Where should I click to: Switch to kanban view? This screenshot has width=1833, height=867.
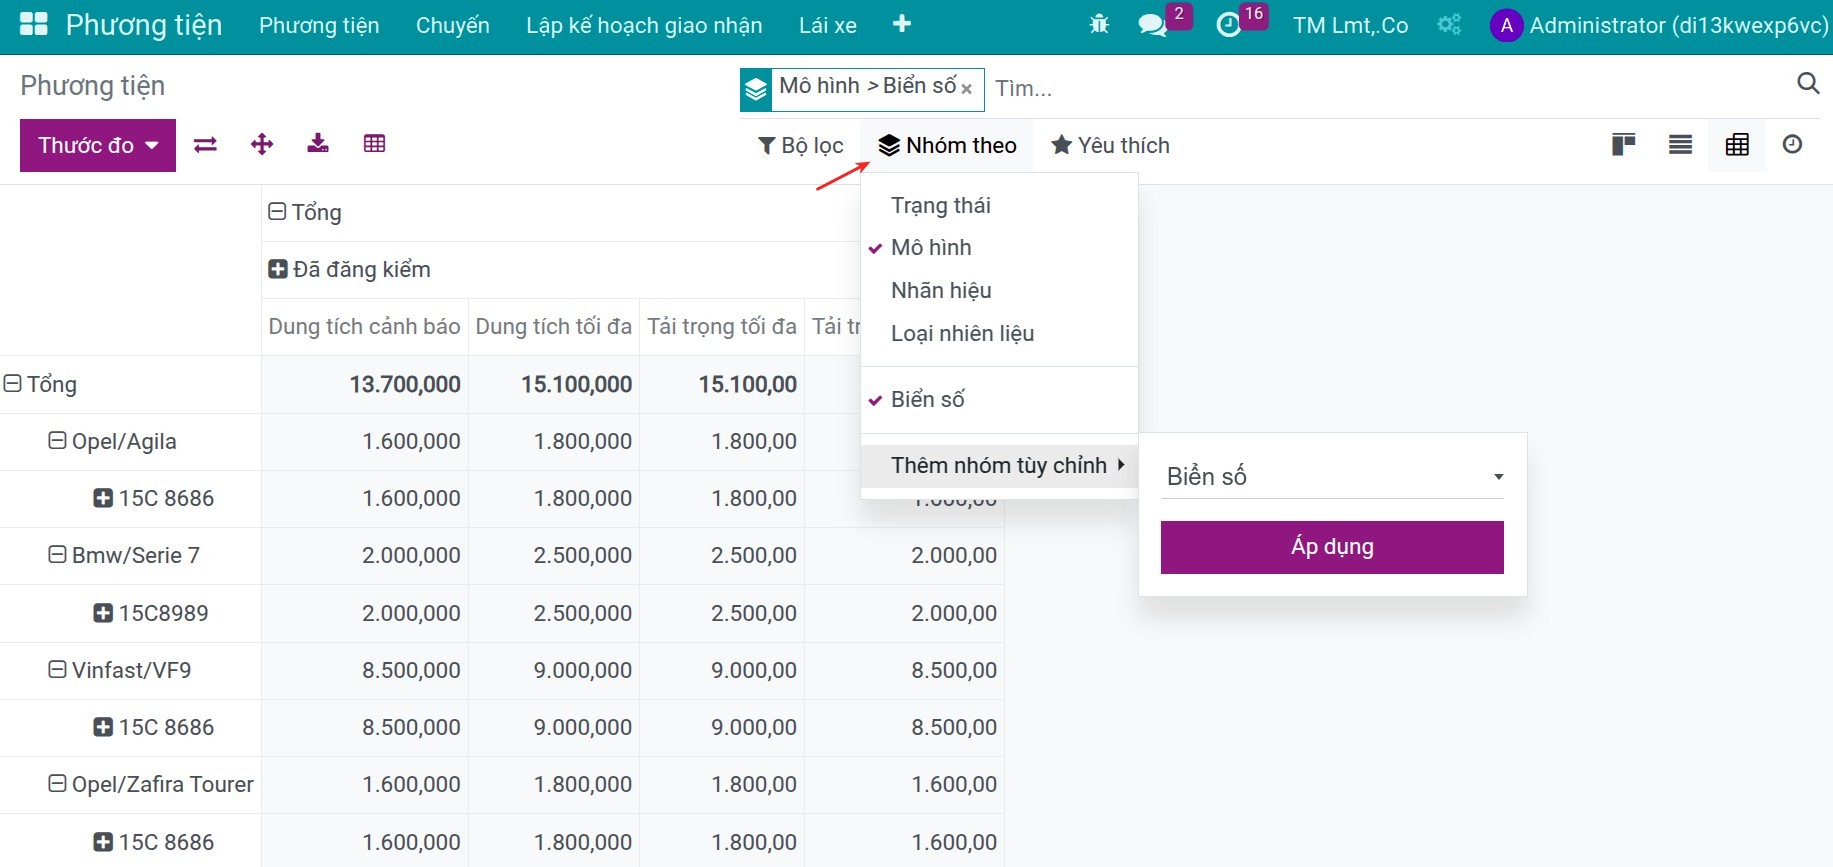(x=1623, y=145)
